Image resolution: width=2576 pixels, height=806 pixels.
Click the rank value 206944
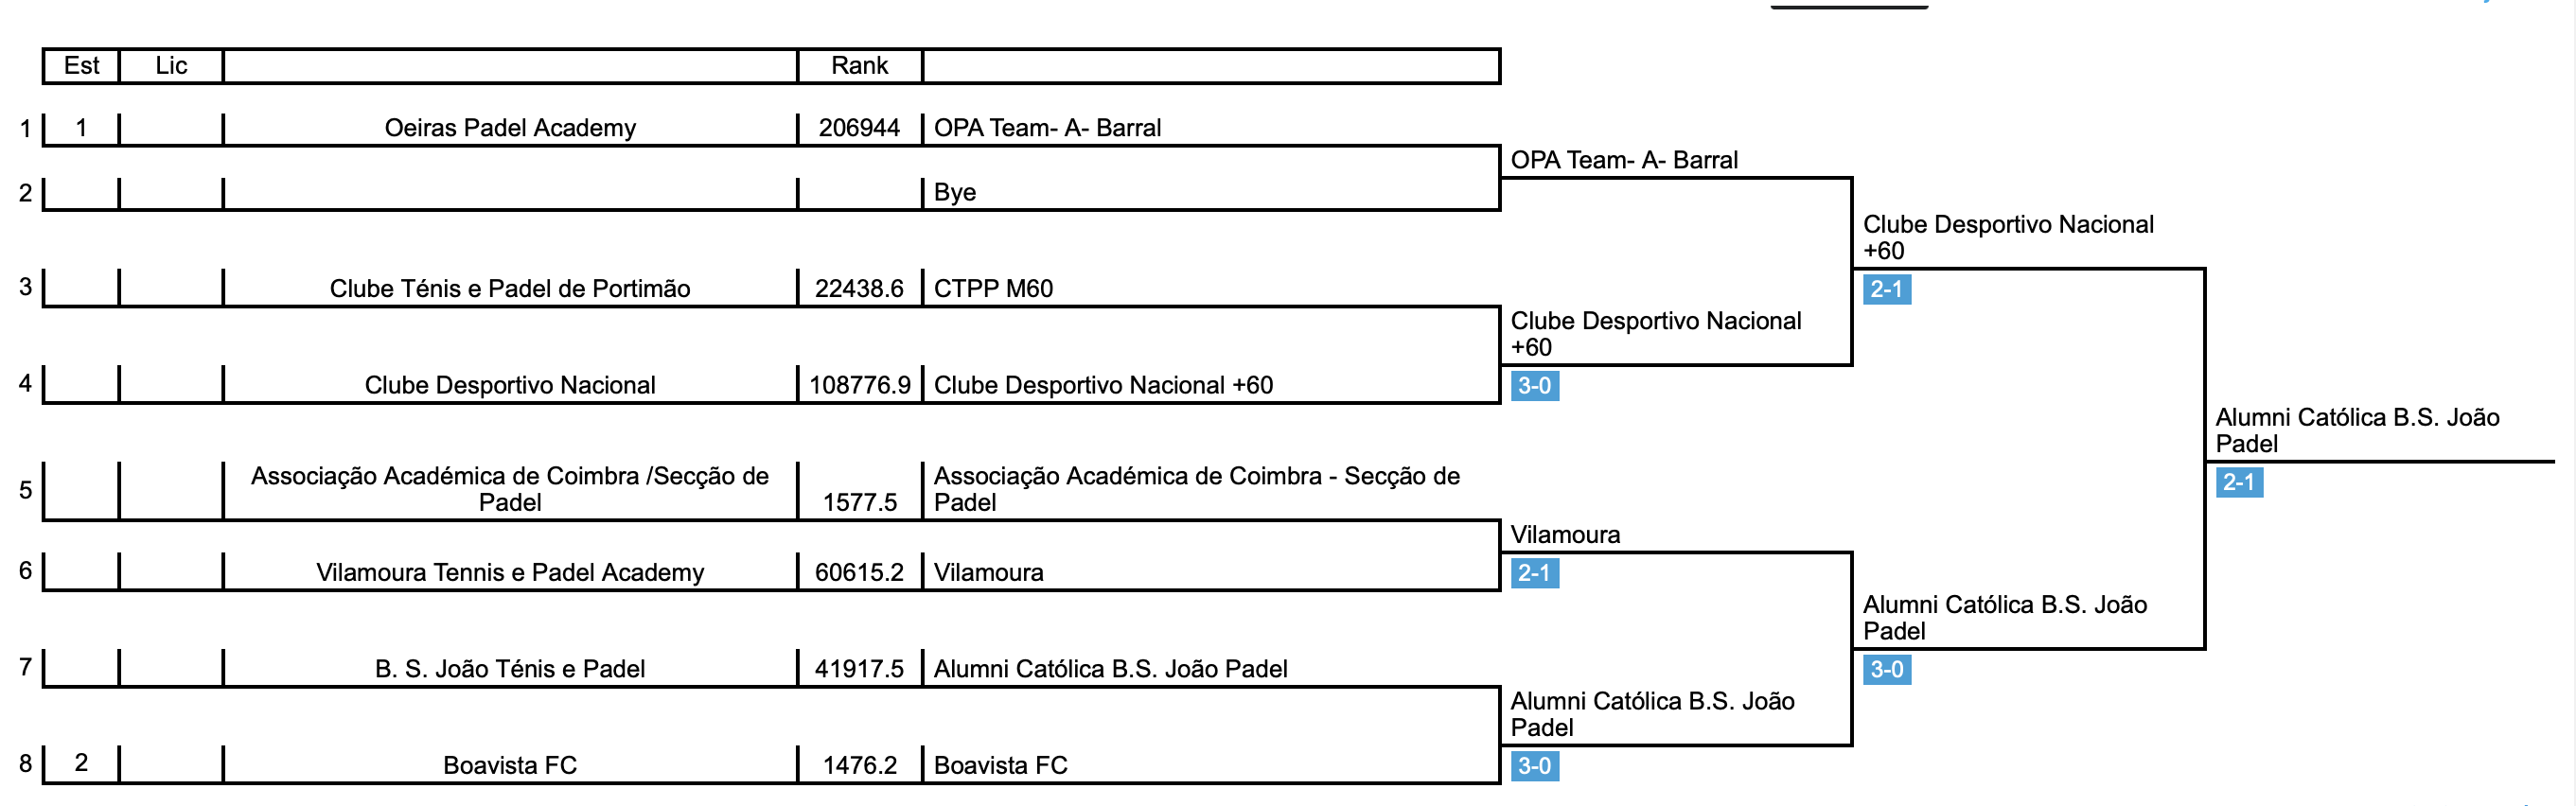[x=859, y=128]
